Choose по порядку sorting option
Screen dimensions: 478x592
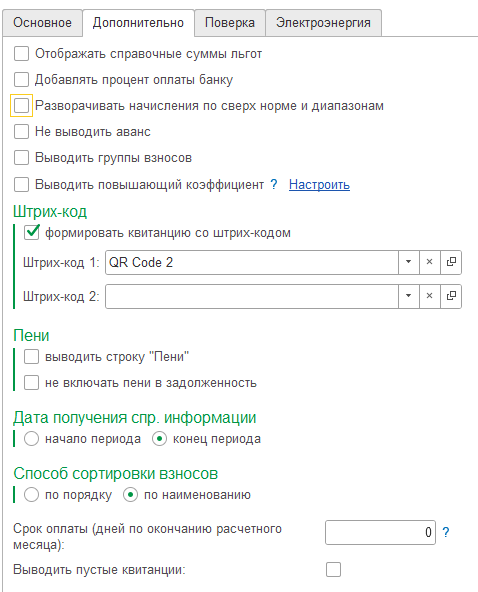[31, 495]
